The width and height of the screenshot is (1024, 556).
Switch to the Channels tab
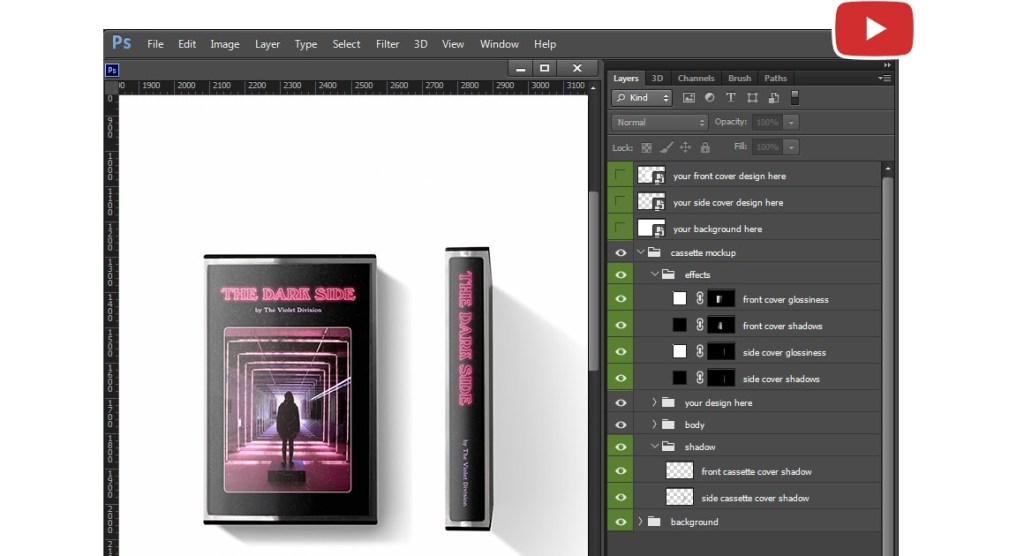[x=696, y=78]
